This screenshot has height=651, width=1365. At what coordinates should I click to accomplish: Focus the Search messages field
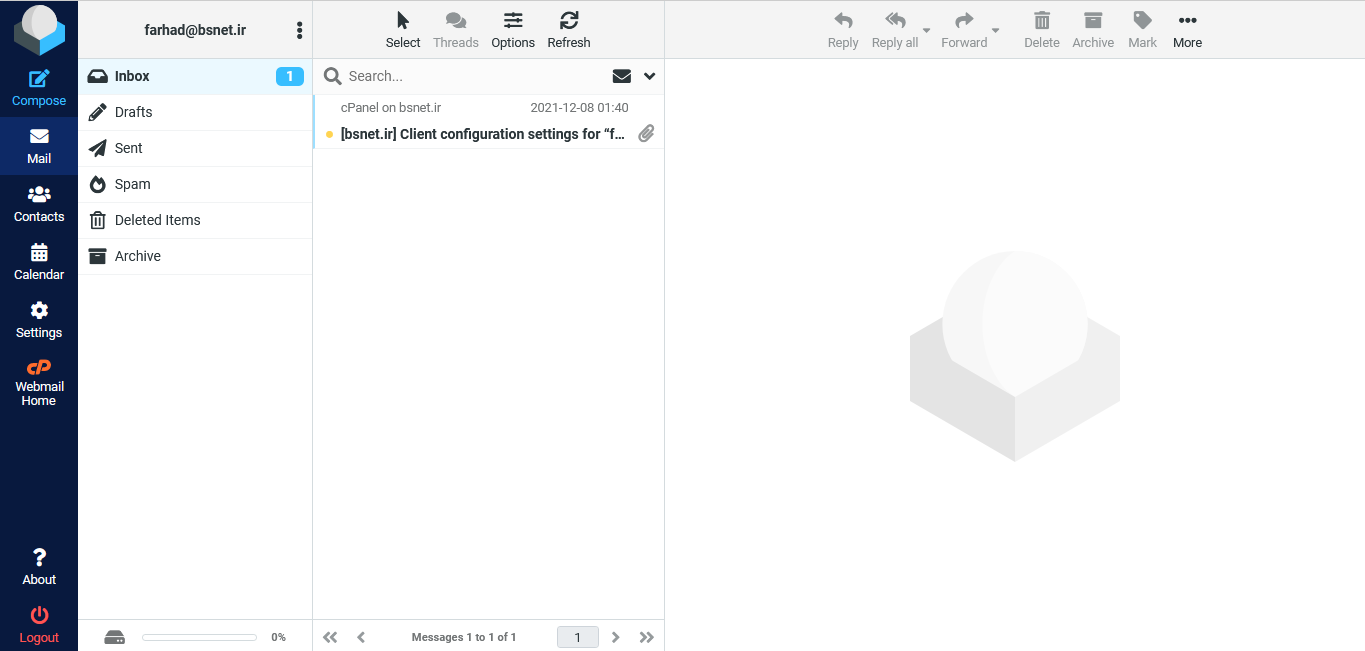[475, 76]
